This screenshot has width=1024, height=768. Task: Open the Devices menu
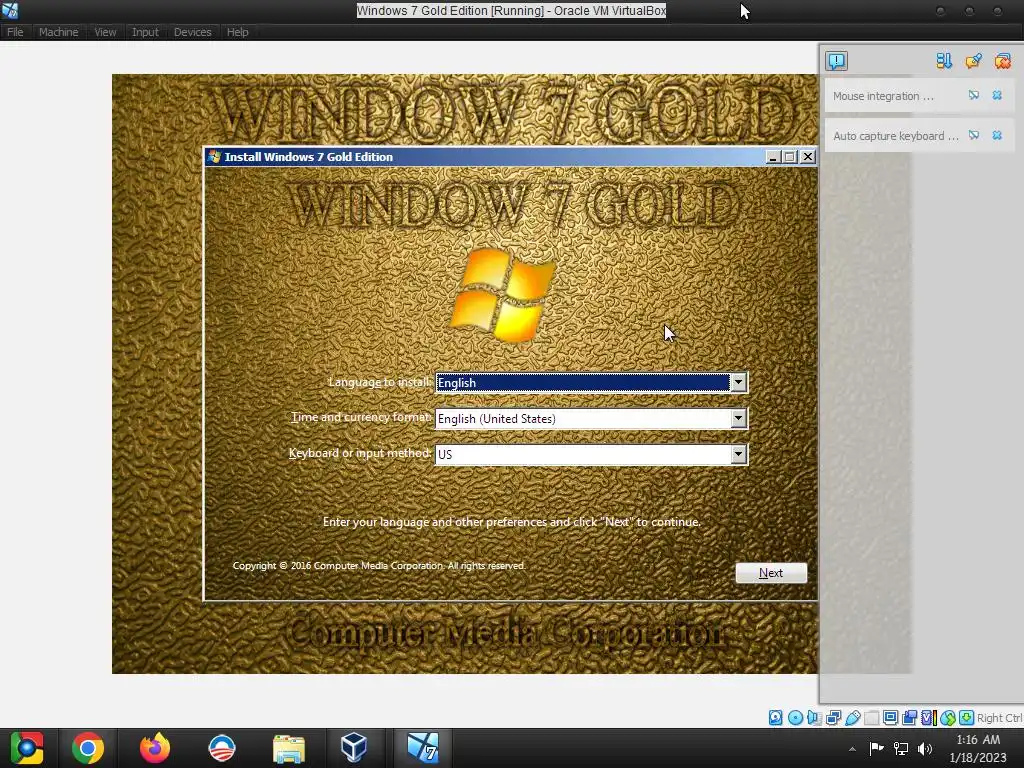coord(193,32)
